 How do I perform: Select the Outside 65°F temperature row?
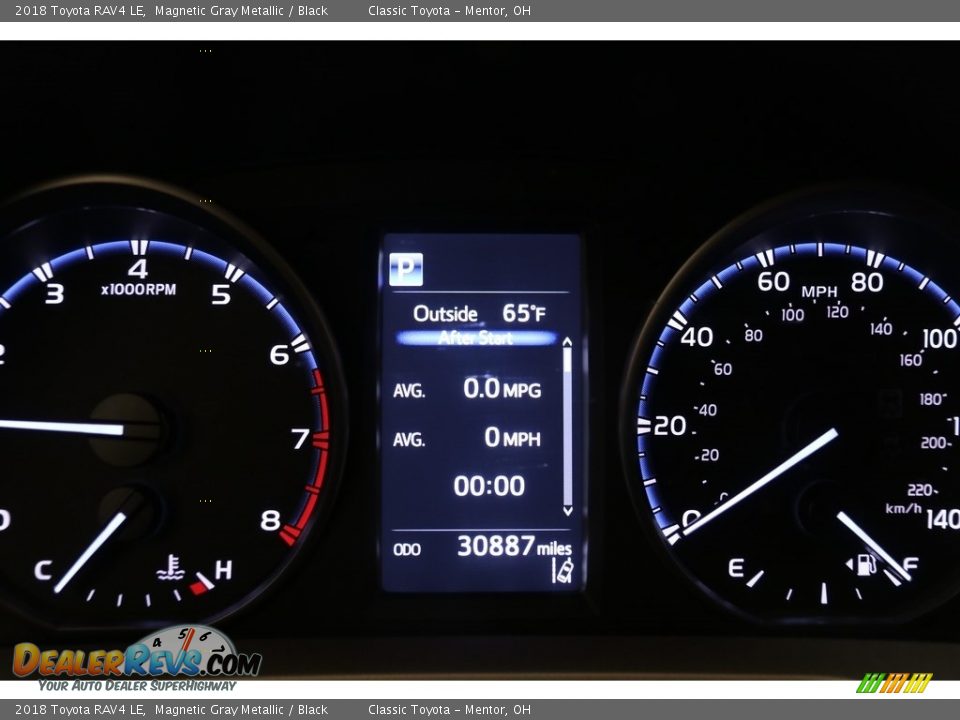tap(479, 313)
